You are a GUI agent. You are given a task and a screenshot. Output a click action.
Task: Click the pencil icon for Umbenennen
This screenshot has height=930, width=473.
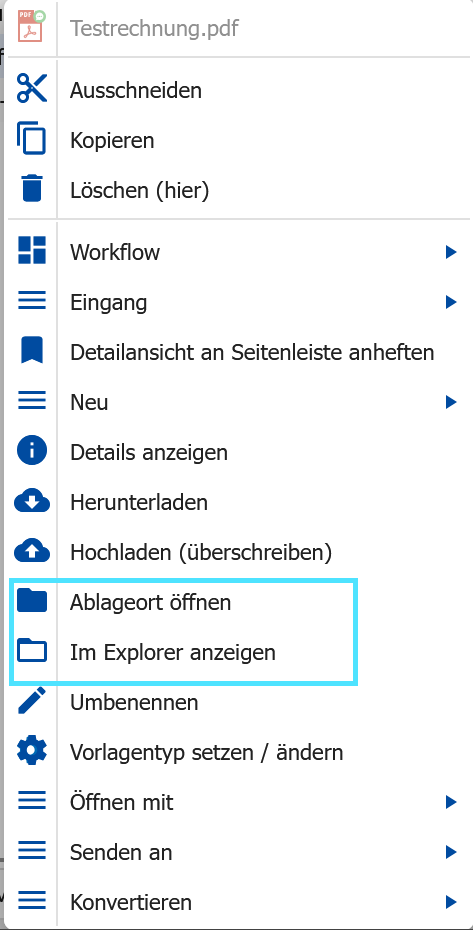click(x=31, y=702)
